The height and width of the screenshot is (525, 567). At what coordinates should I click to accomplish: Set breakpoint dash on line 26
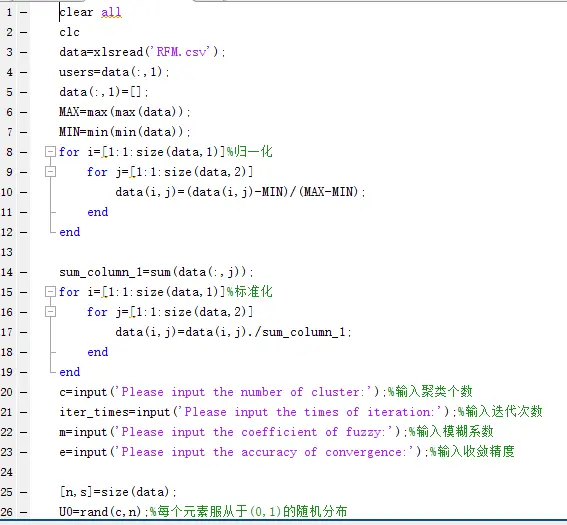pos(24,512)
